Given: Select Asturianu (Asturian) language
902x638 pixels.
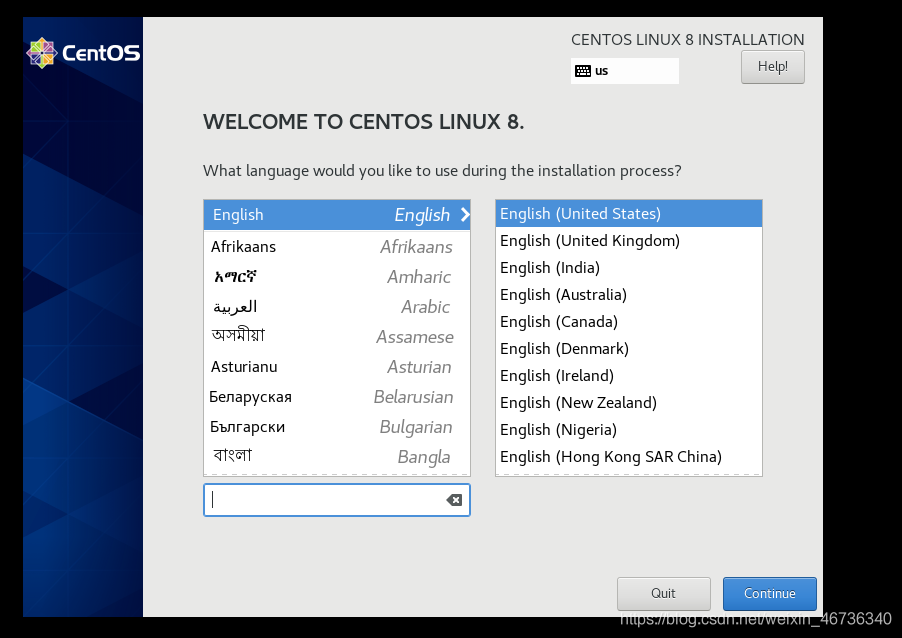Looking at the screenshot, I should tap(337, 366).
